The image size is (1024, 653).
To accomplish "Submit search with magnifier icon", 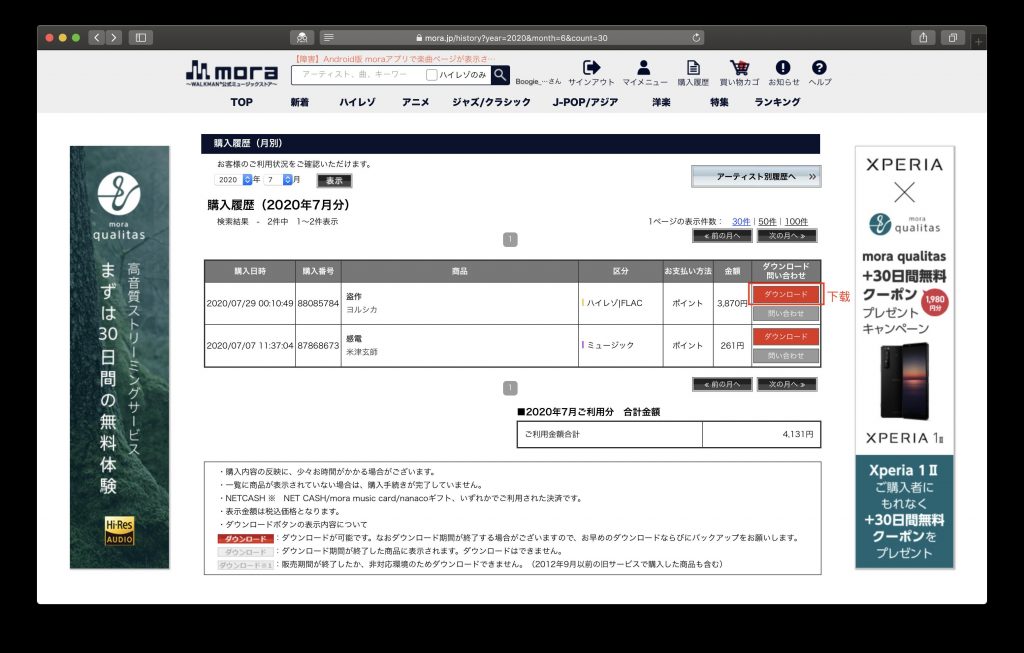I will pos(500,74).
